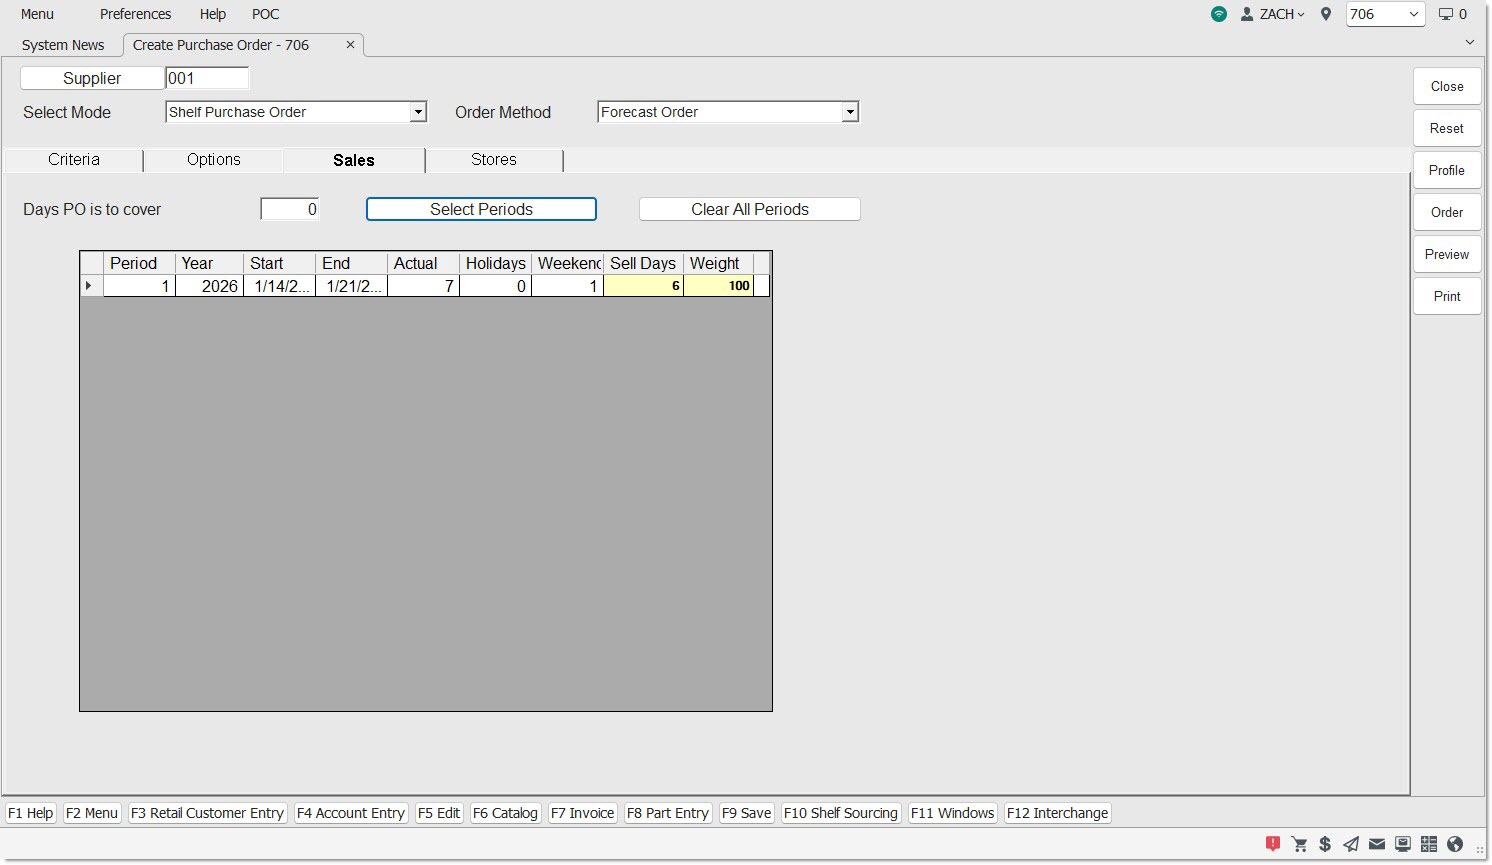Click the green connection status icon
1492x865 pixels.
click(1218, 14)
